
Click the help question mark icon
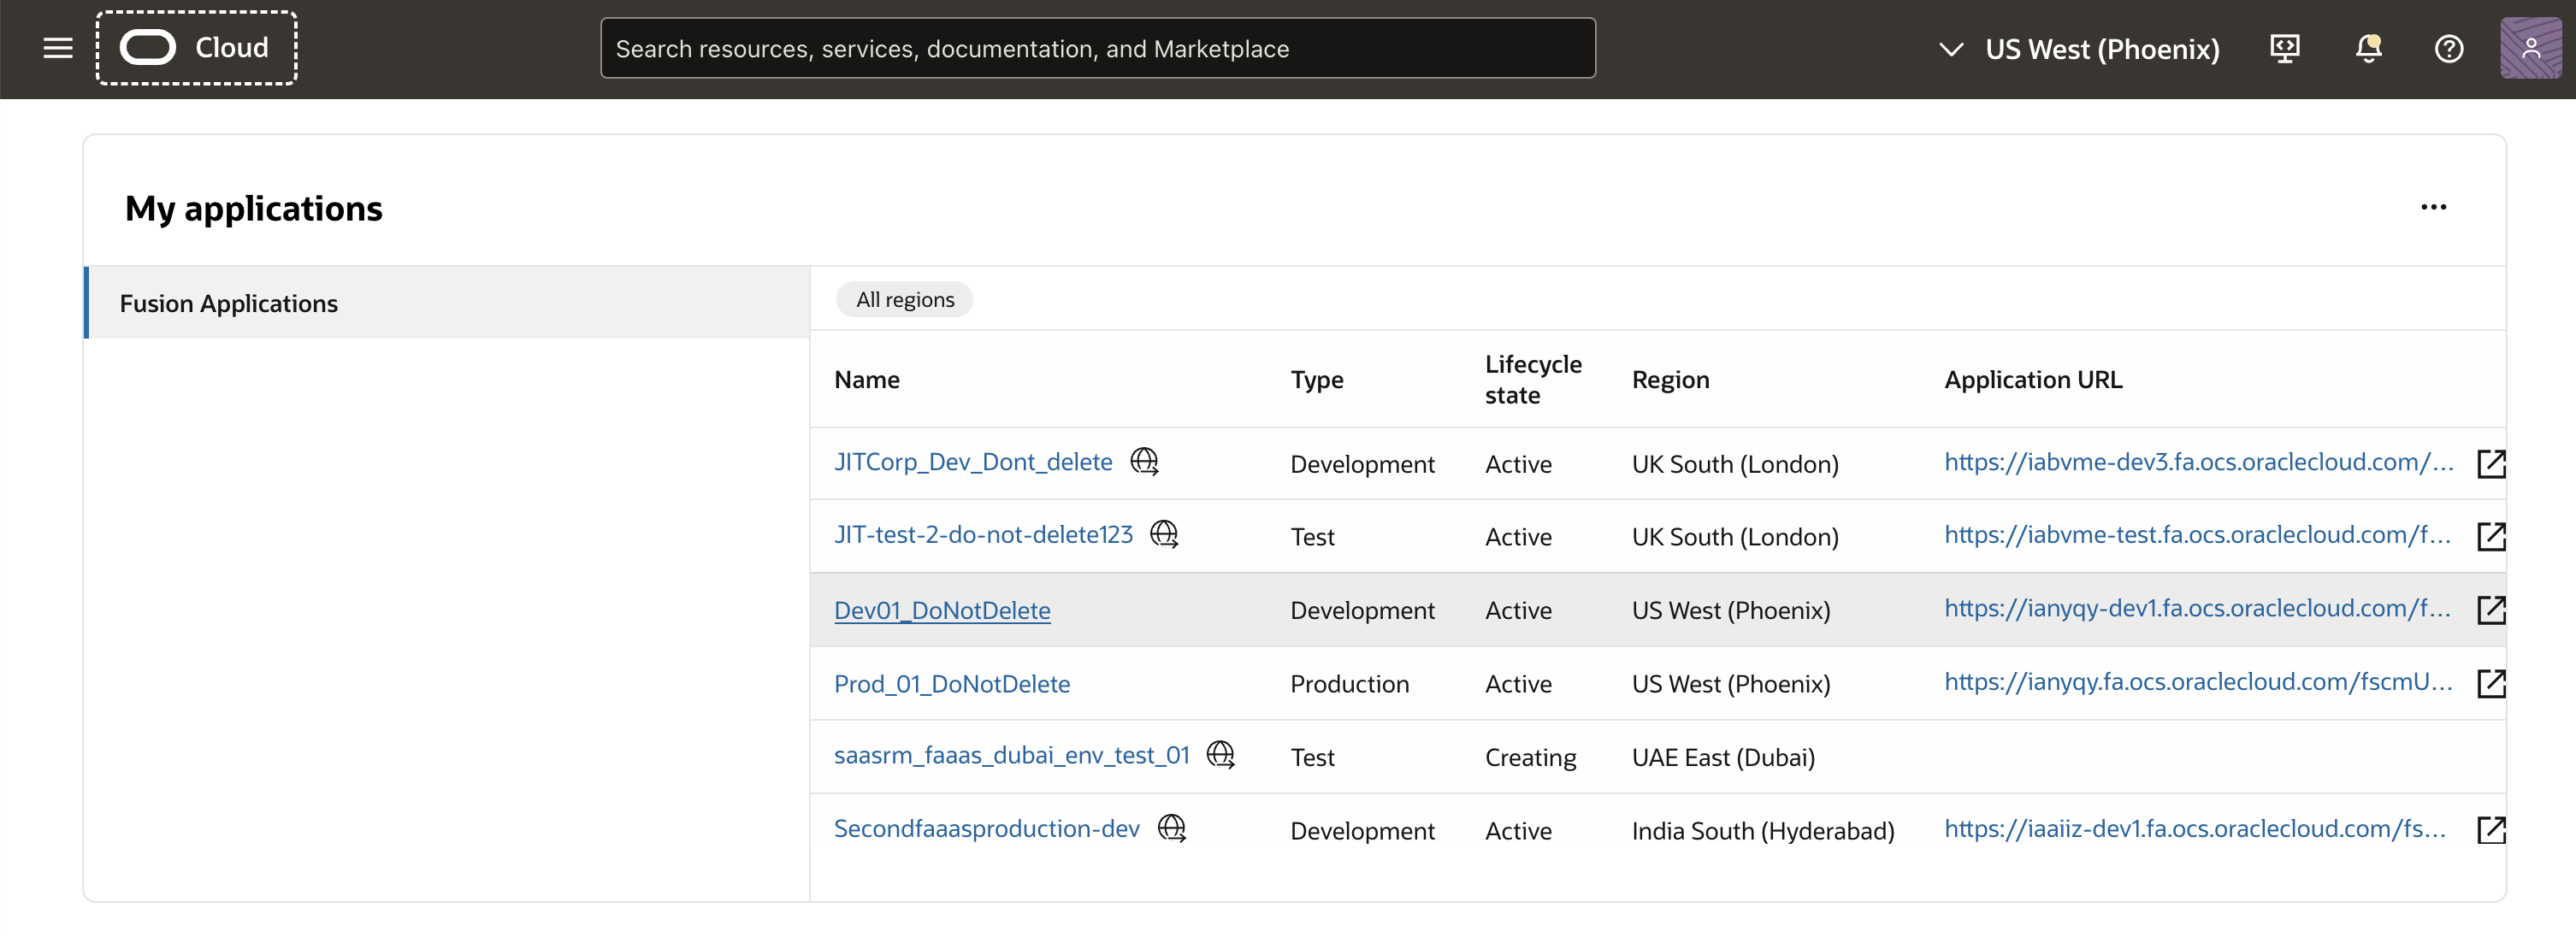click(2448, 48)
